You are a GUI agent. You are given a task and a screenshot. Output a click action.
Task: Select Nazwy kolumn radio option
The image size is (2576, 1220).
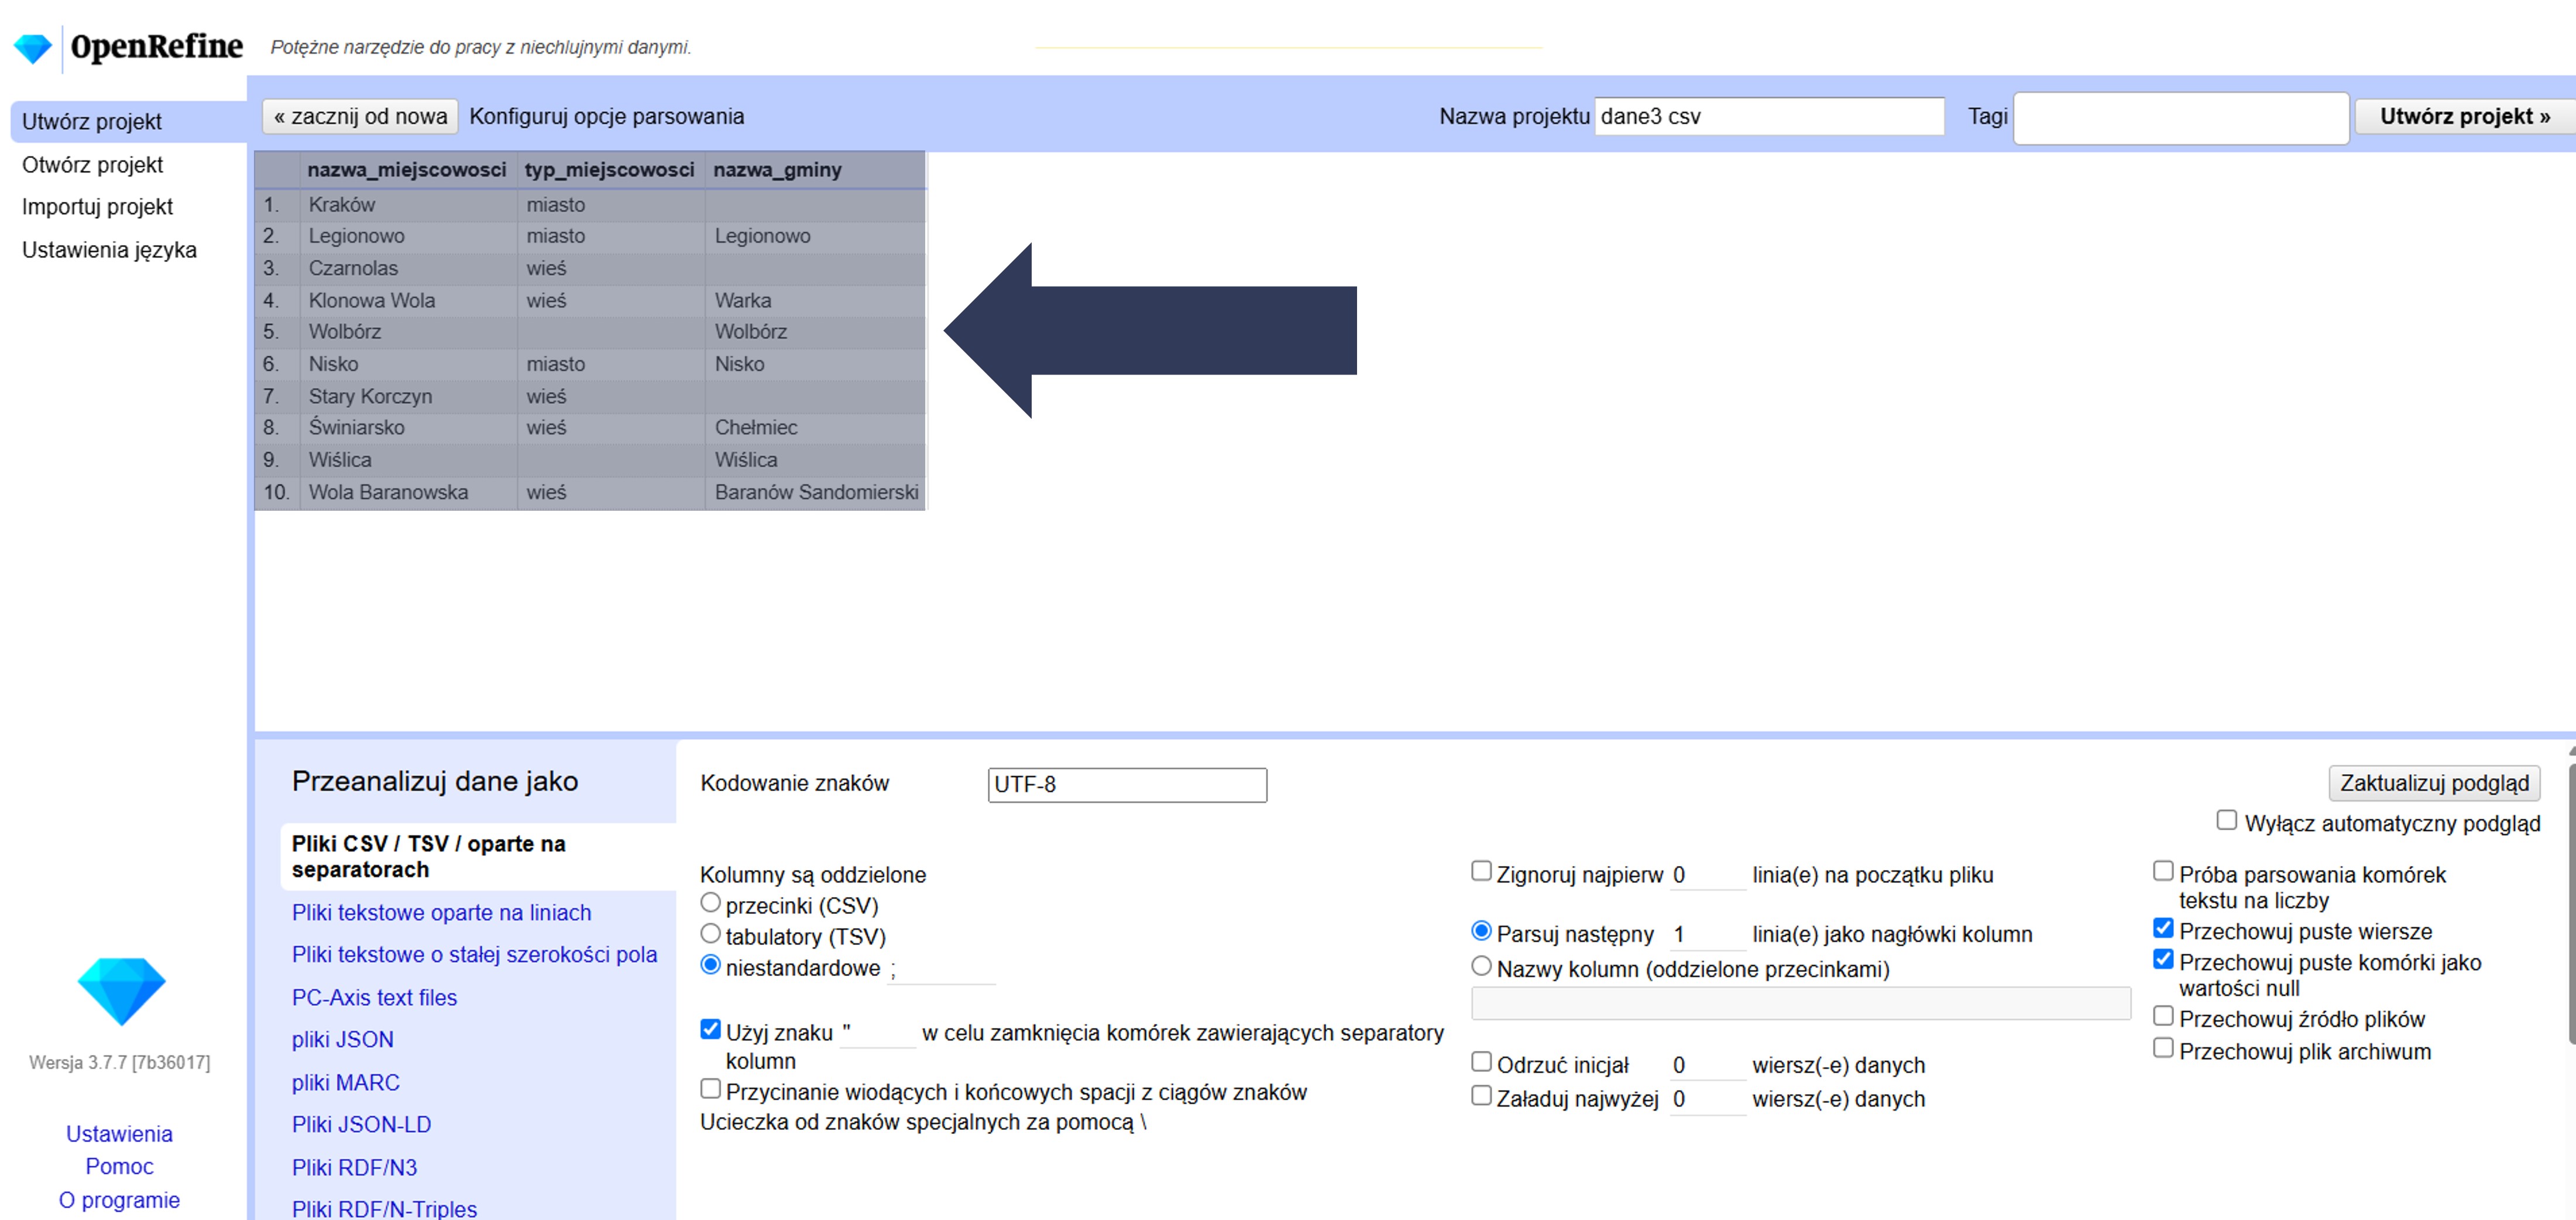(1481, 966)
